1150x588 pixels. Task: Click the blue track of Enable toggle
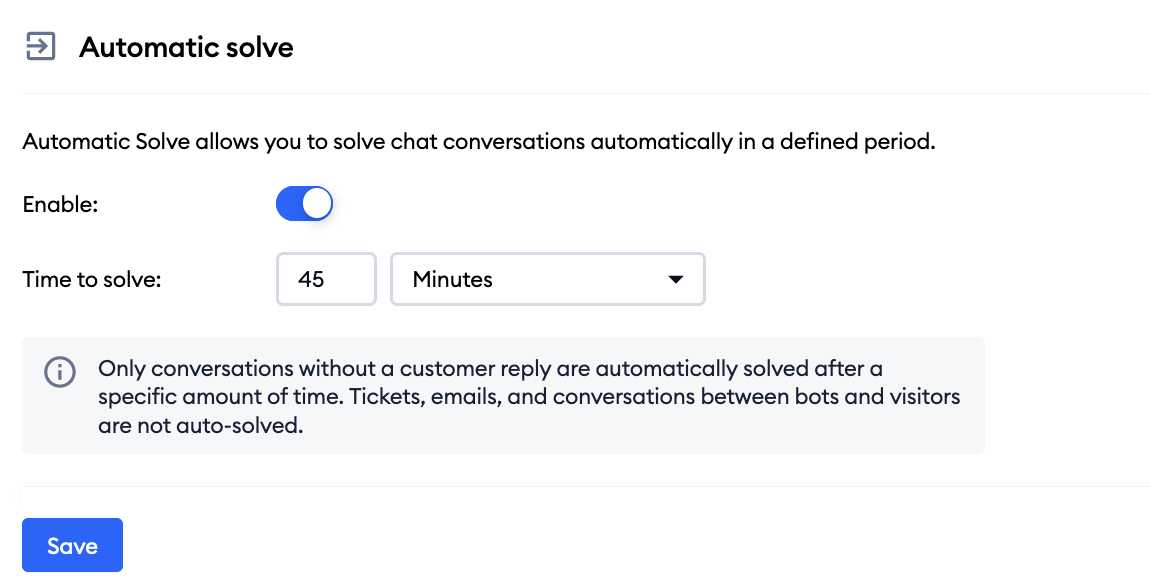288,203
